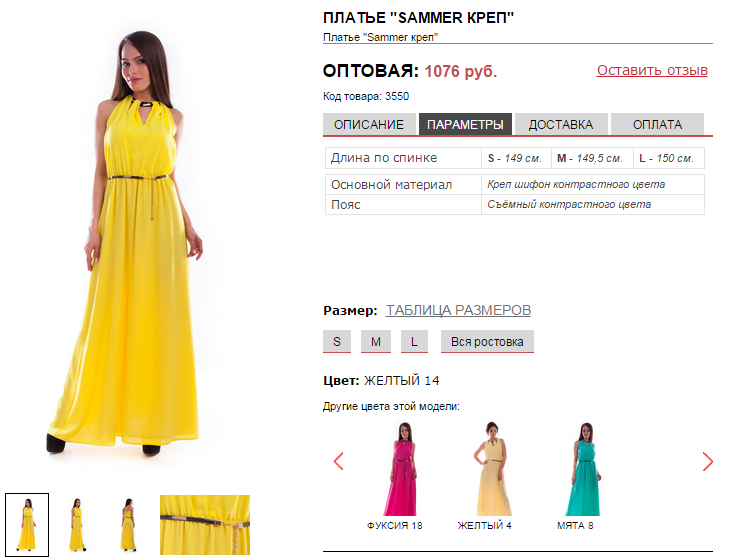
Task: Open the belt close-up thumbnail
Action: click(205, 525)
